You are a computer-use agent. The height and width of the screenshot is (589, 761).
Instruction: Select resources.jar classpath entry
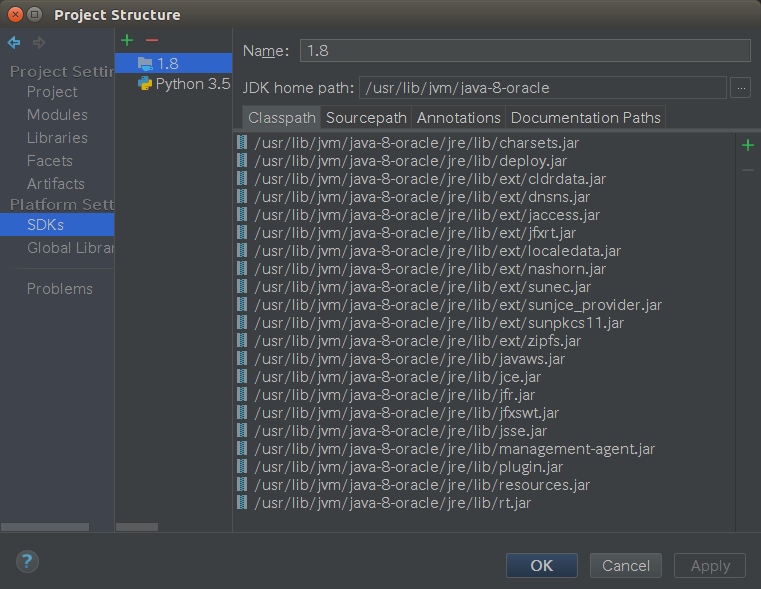[422, 484]
